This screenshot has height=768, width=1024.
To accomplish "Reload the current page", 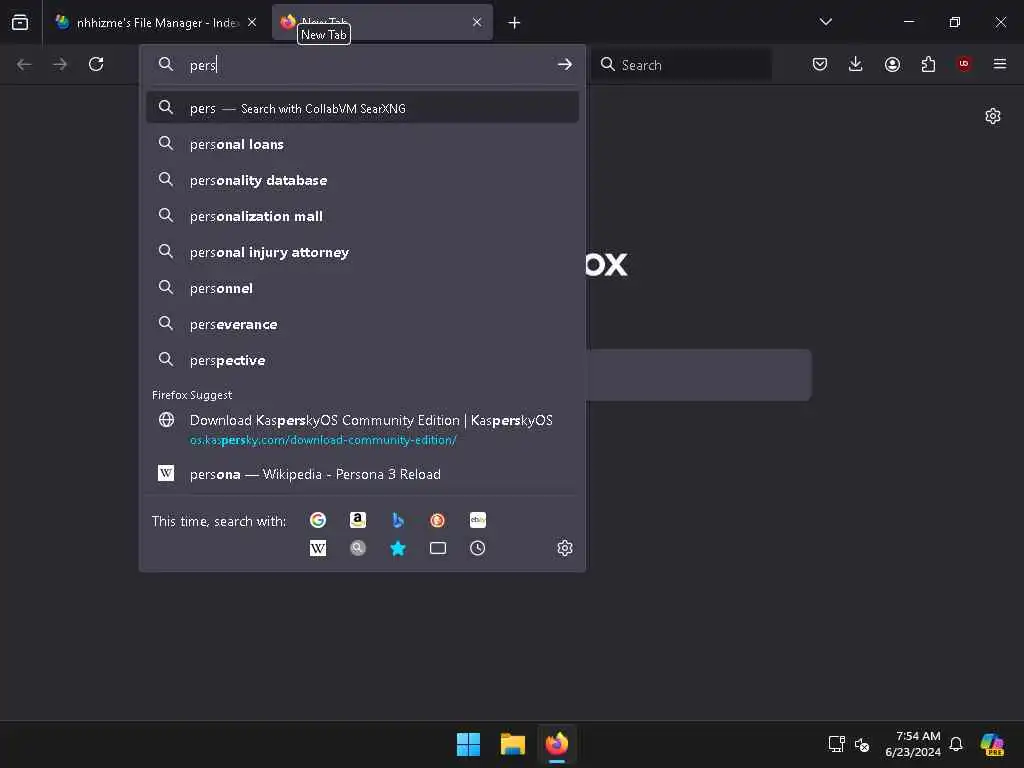I will [x=96, y=64].
